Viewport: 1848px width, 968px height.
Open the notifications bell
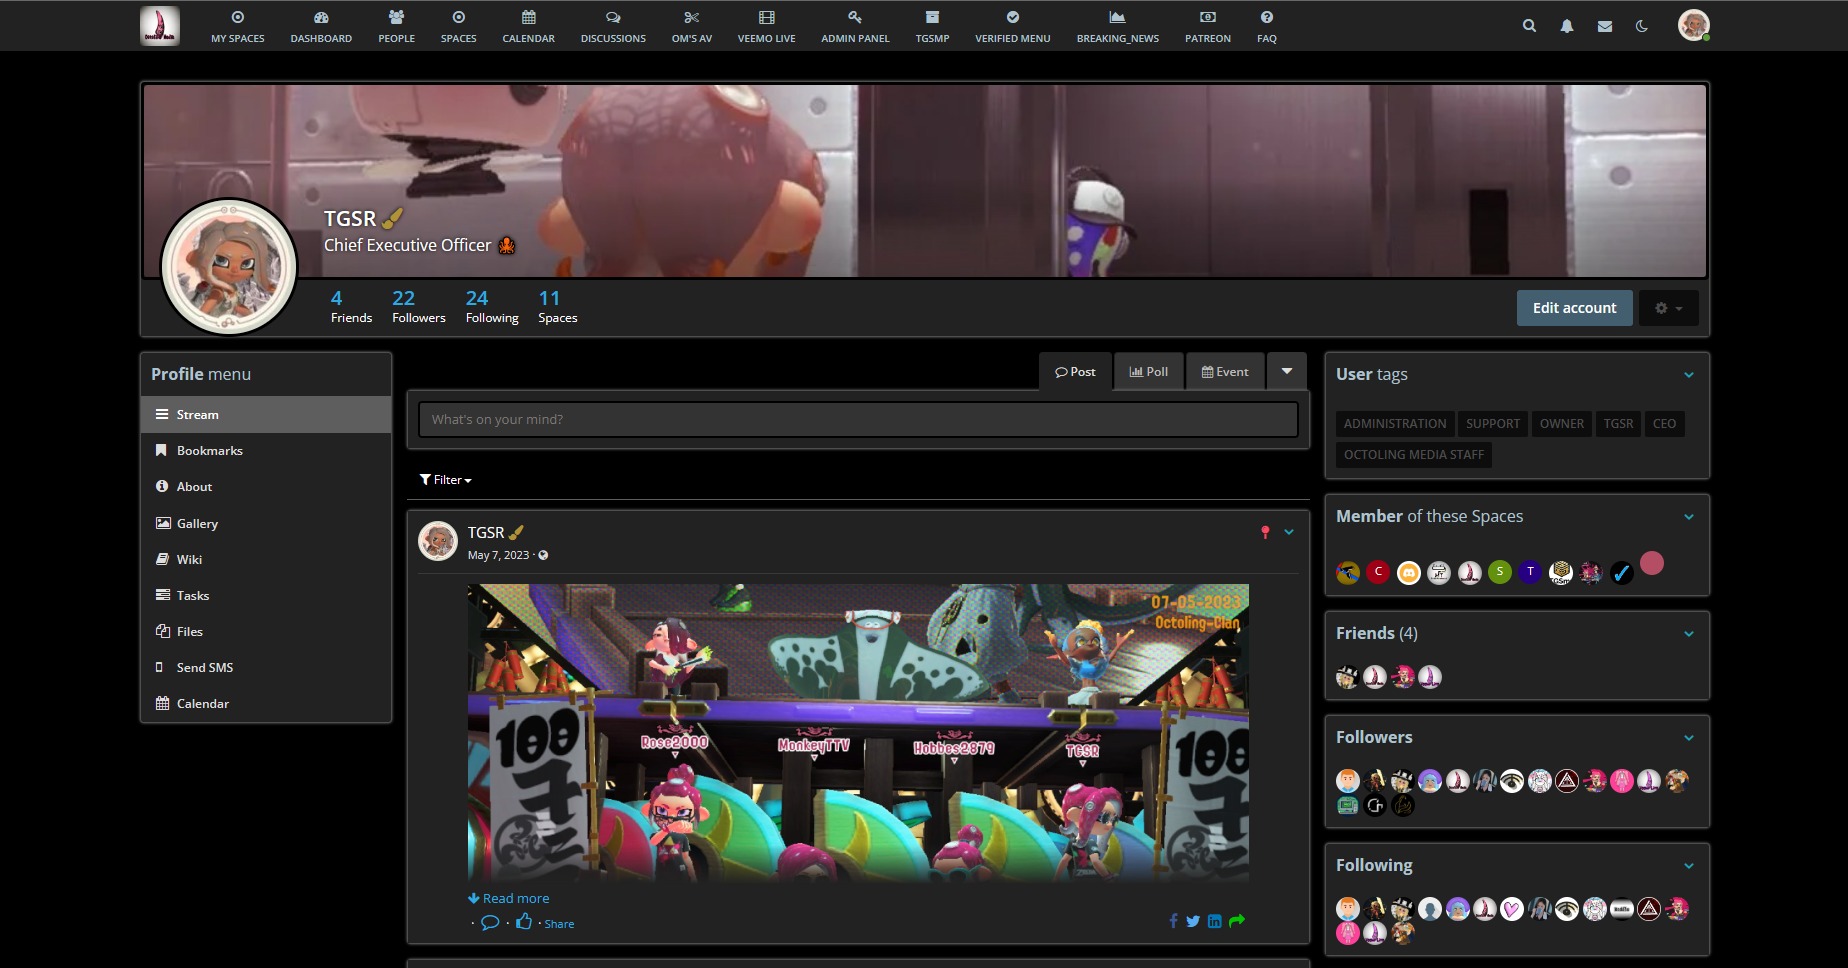click(x=1567, y=26)
